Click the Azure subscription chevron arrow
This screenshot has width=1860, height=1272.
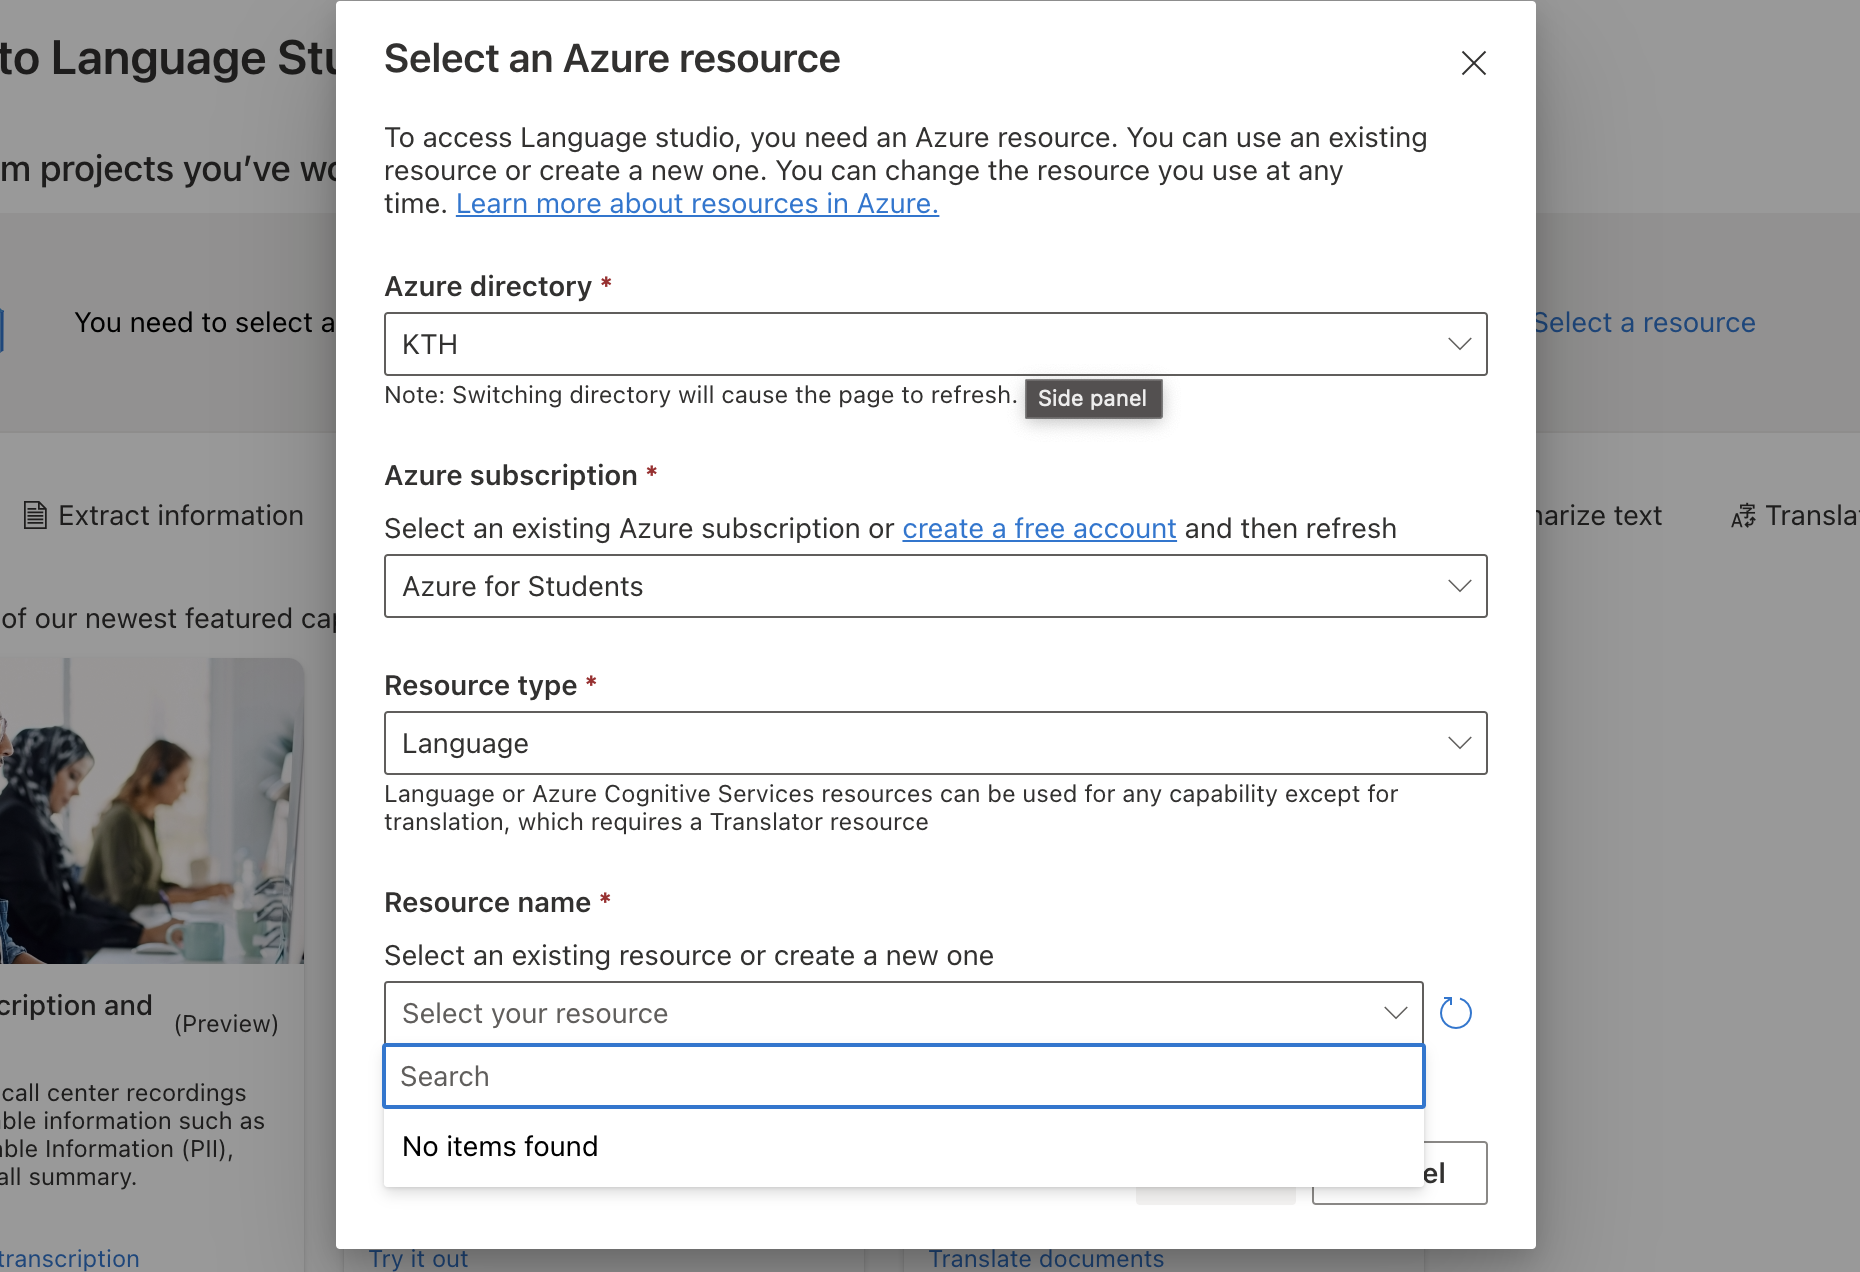click(1459, 586)
